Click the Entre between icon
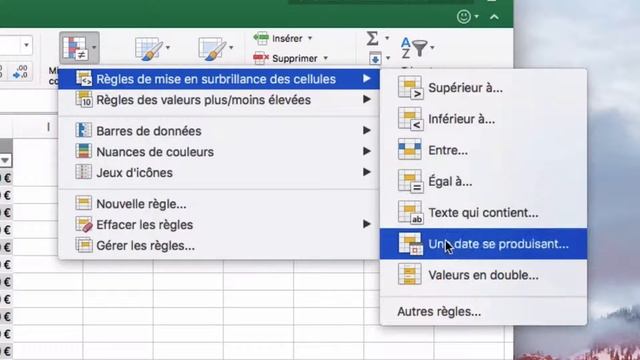This screenshot has height=360, width=640. 410,149
